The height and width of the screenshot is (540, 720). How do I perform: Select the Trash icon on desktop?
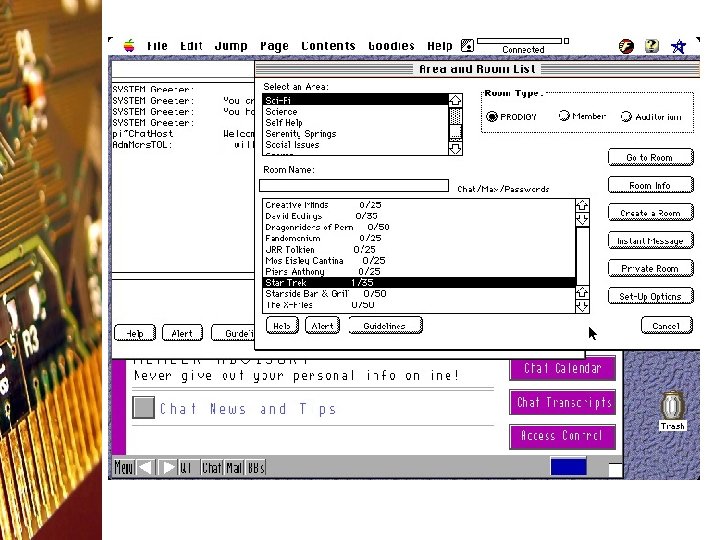tap(673, 410)
